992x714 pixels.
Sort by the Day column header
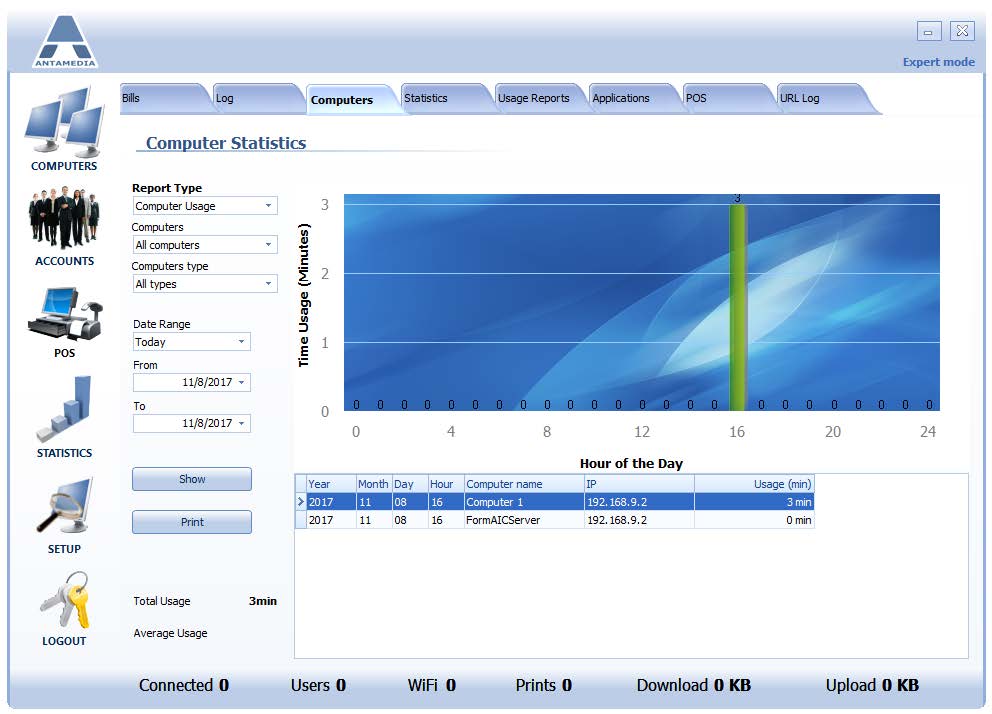point(410,484)
